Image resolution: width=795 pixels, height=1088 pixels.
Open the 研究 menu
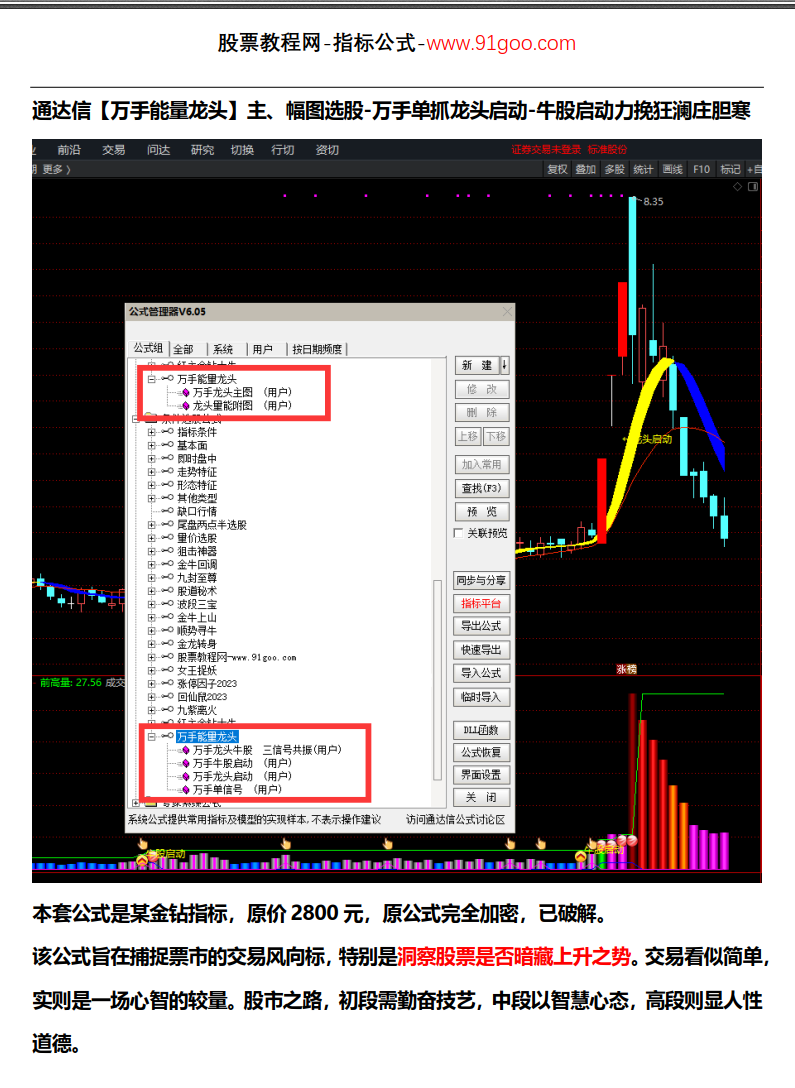pos(203,150)
